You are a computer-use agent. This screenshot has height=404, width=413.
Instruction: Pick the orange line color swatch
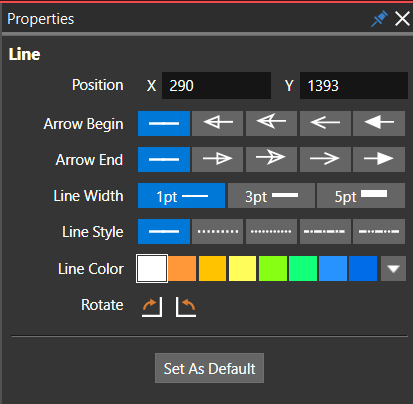pyautogui.click(x=182, y=268)
